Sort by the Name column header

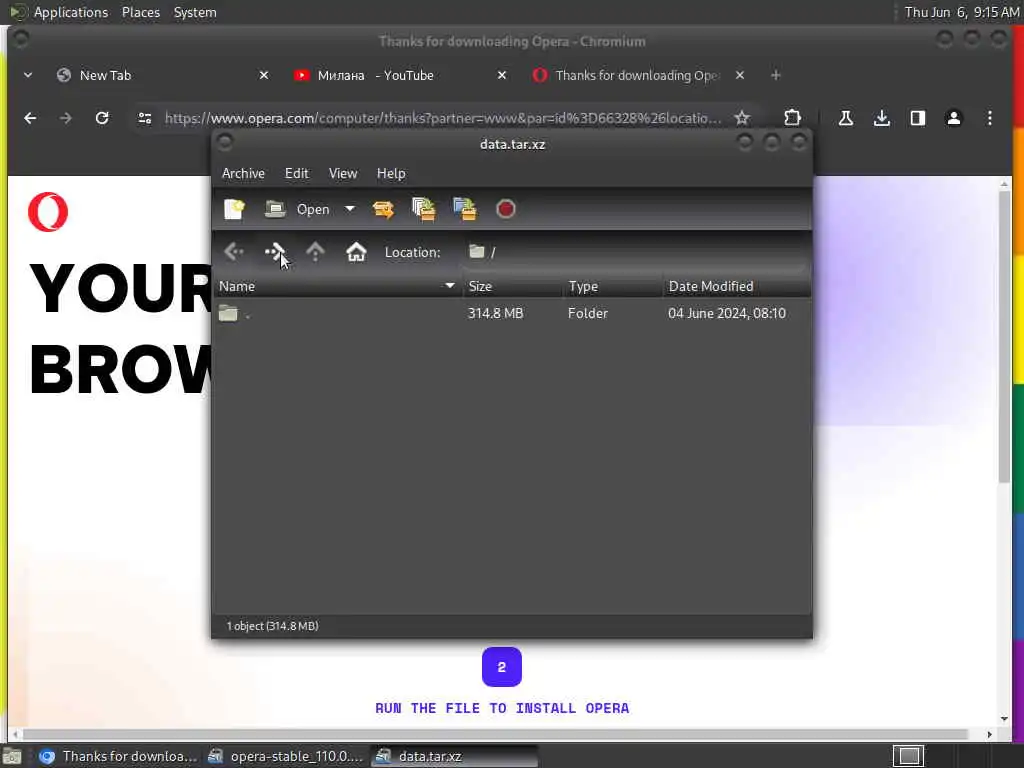pyautogui.click(x=338, y=286)
